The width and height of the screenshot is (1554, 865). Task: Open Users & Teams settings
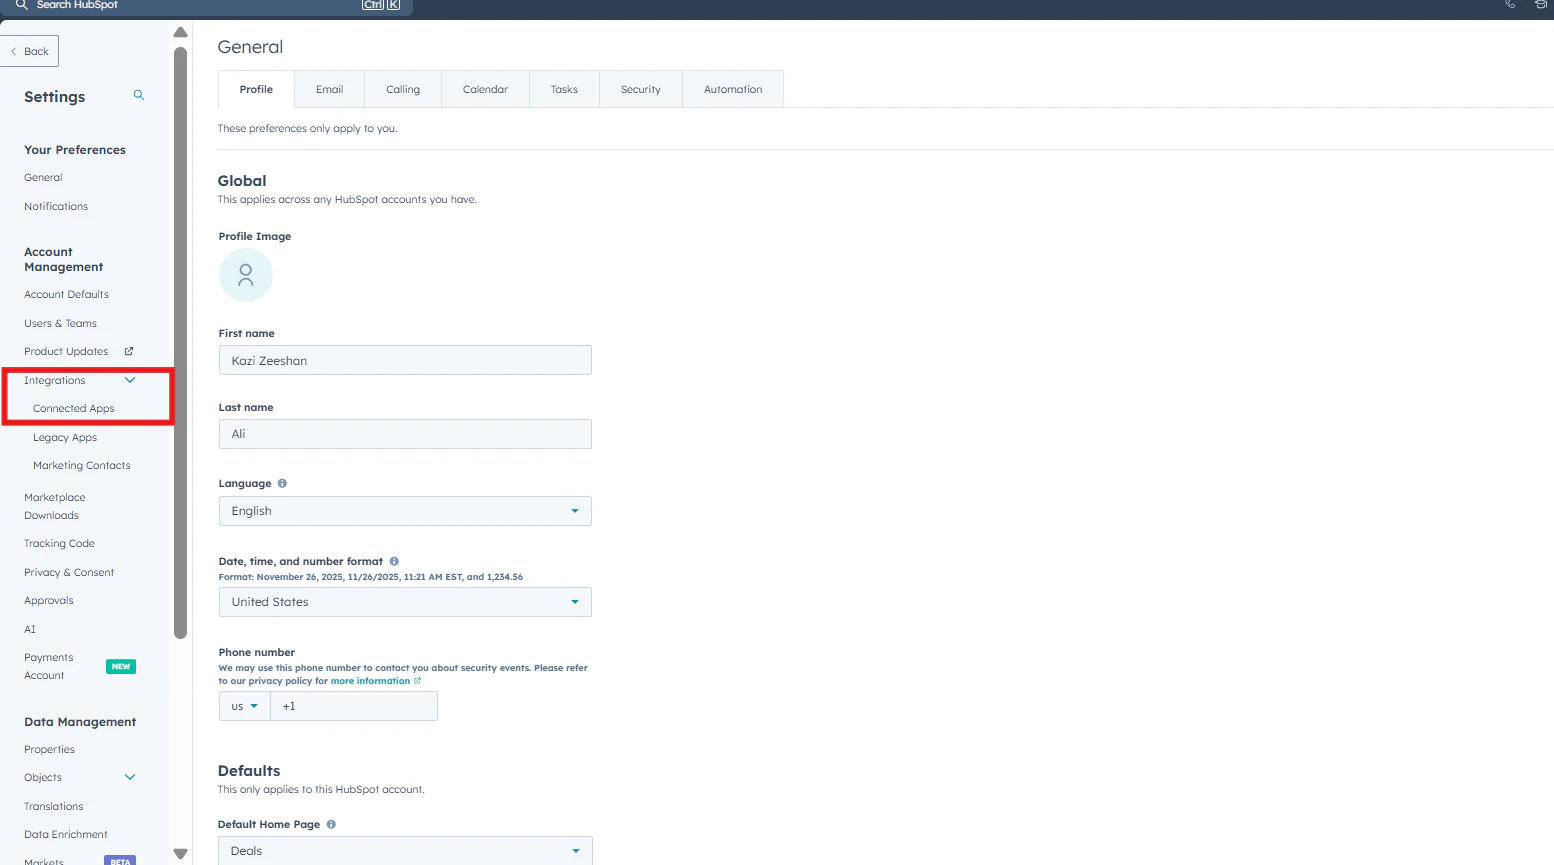click(60, 323)
